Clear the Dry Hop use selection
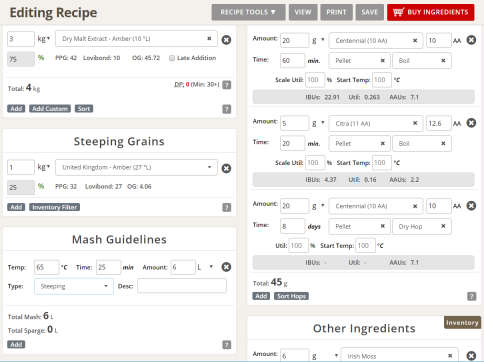Viewport: 484px width, 362px height. click(443, 226)
